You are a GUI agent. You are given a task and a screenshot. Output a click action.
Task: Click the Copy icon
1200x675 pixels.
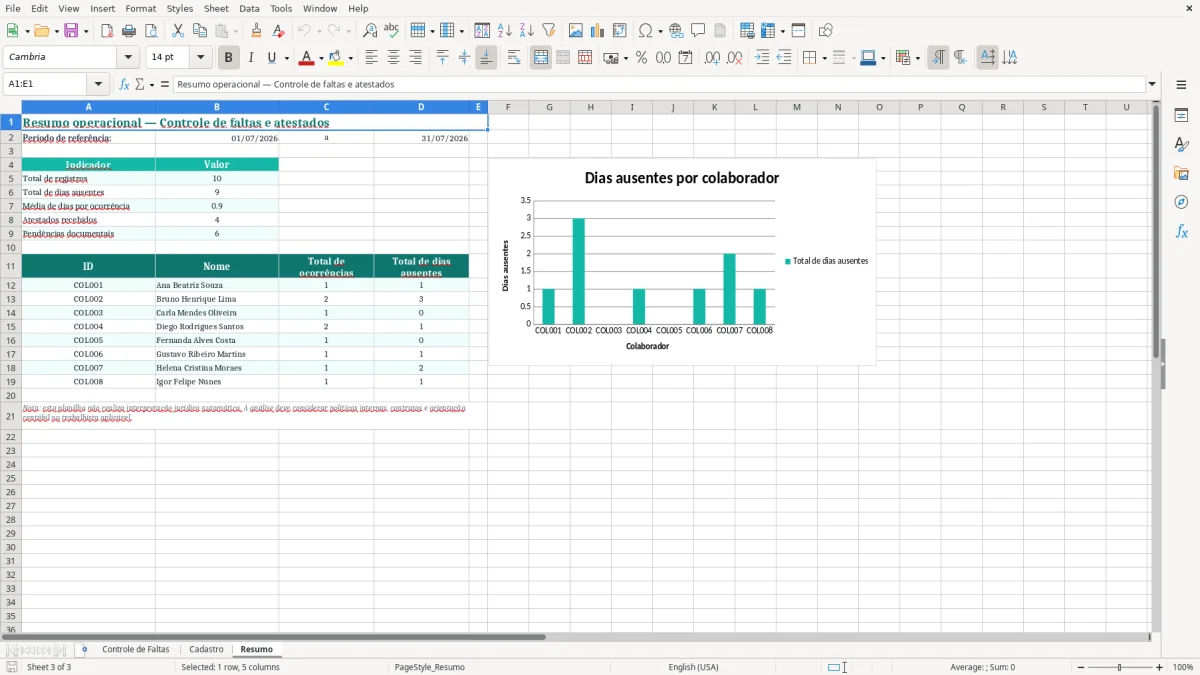pos(200,31)
